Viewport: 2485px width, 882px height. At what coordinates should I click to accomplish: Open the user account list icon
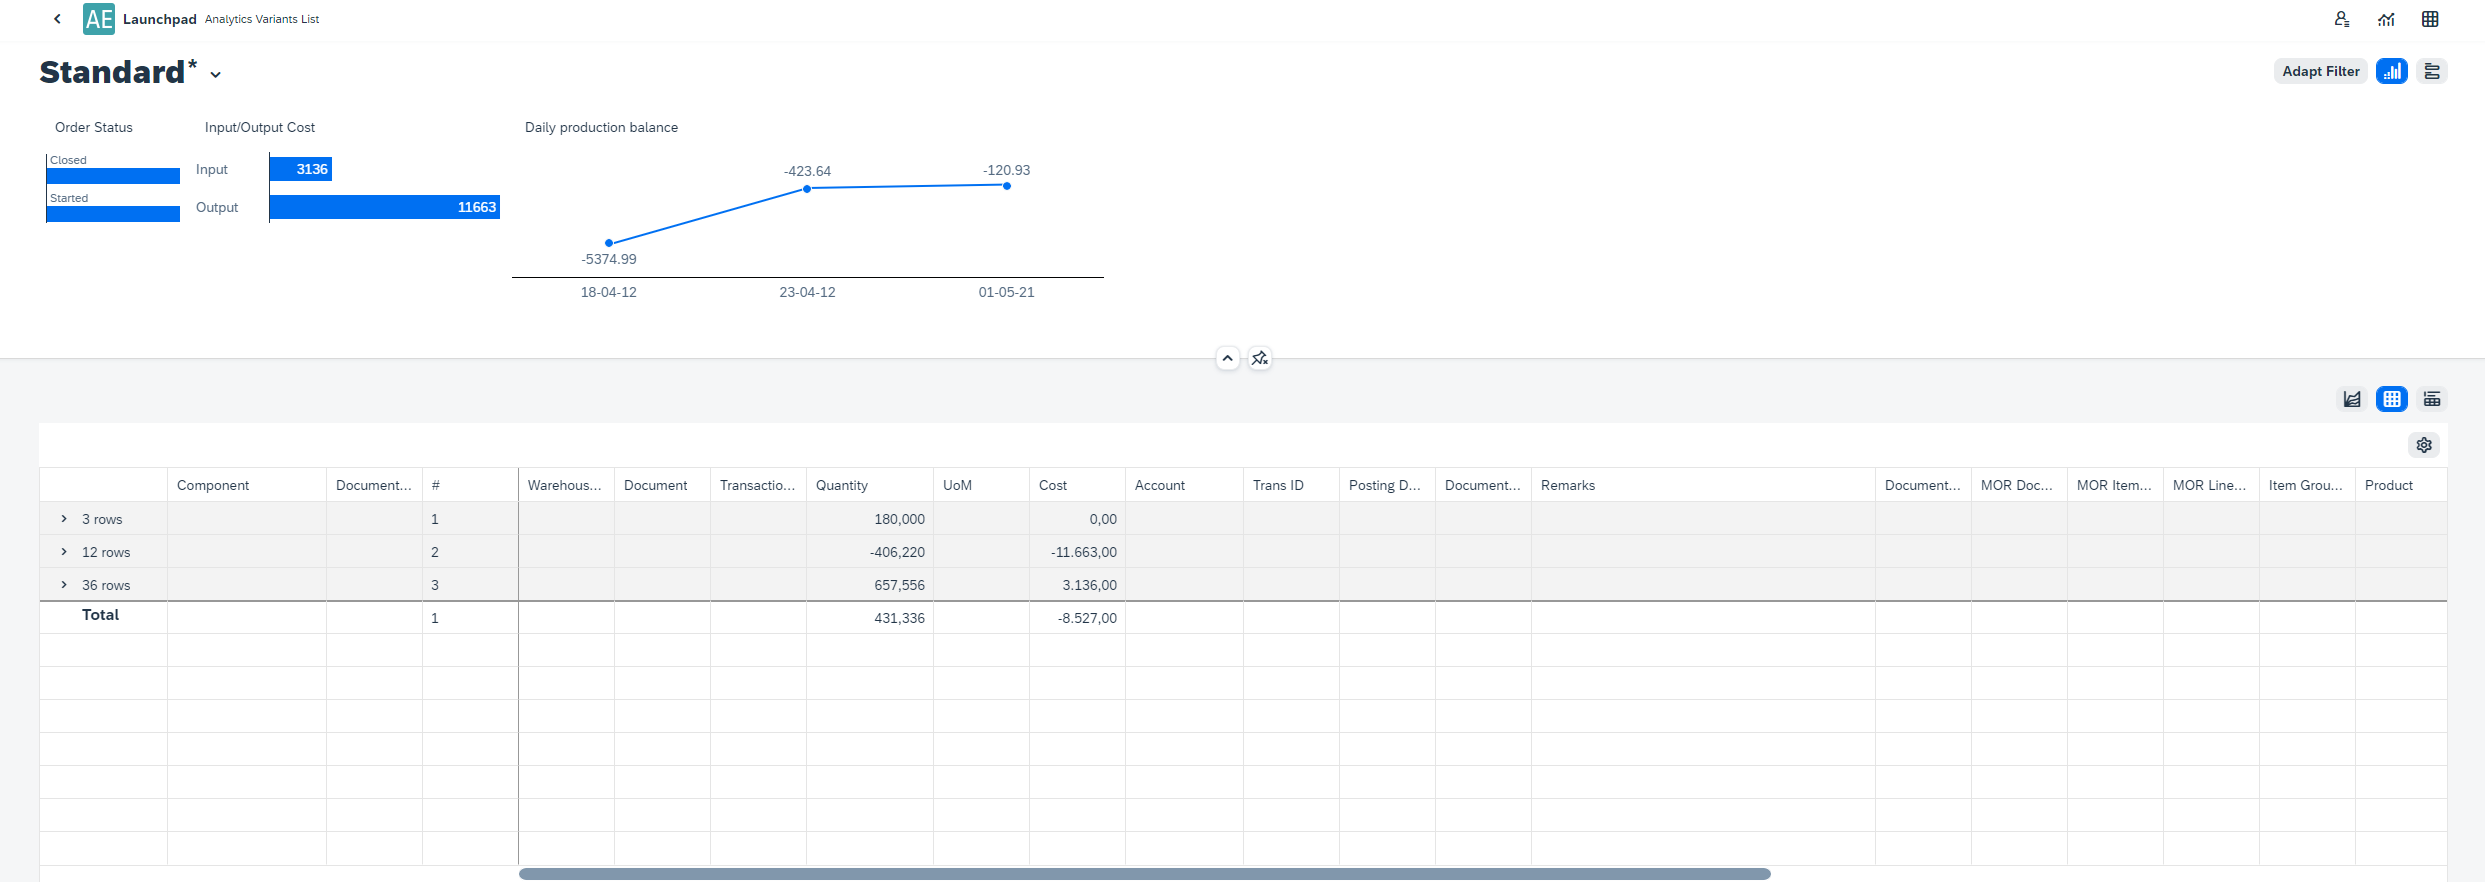click(x=2342, y=19)
